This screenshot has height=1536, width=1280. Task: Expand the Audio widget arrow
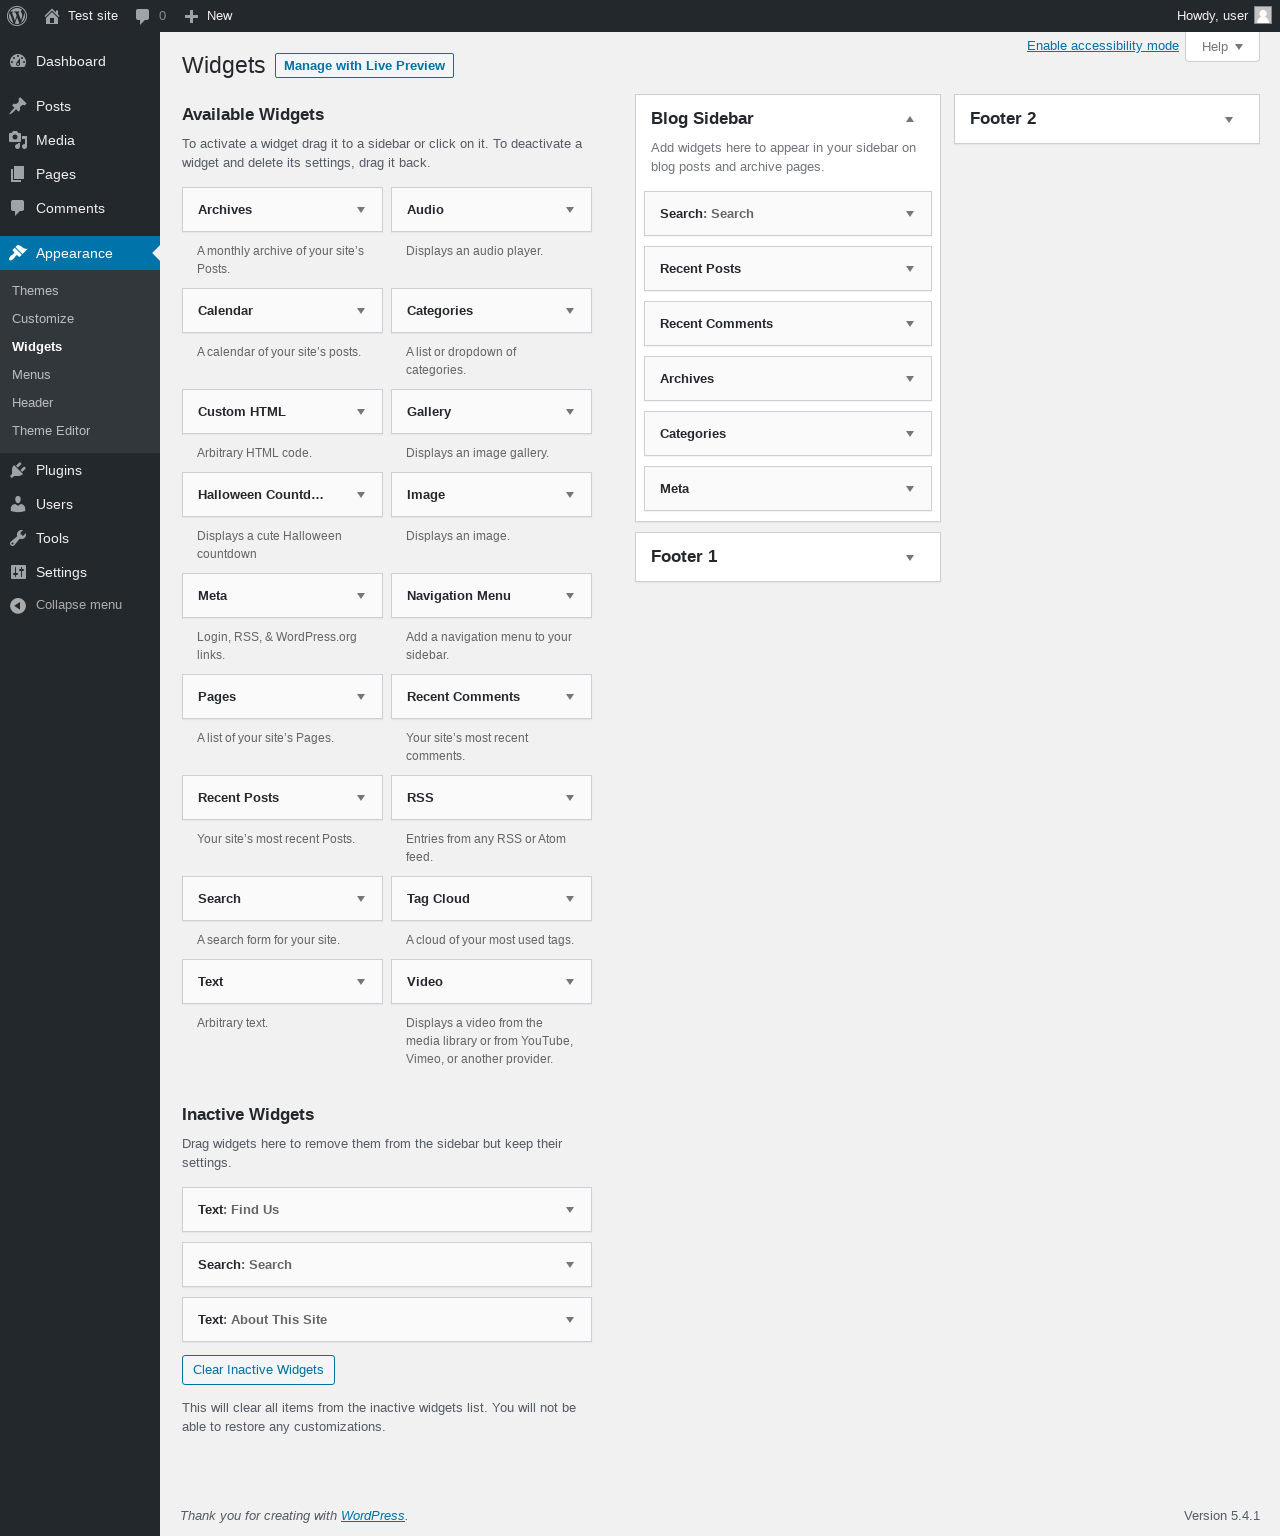[x=570, y=210]
